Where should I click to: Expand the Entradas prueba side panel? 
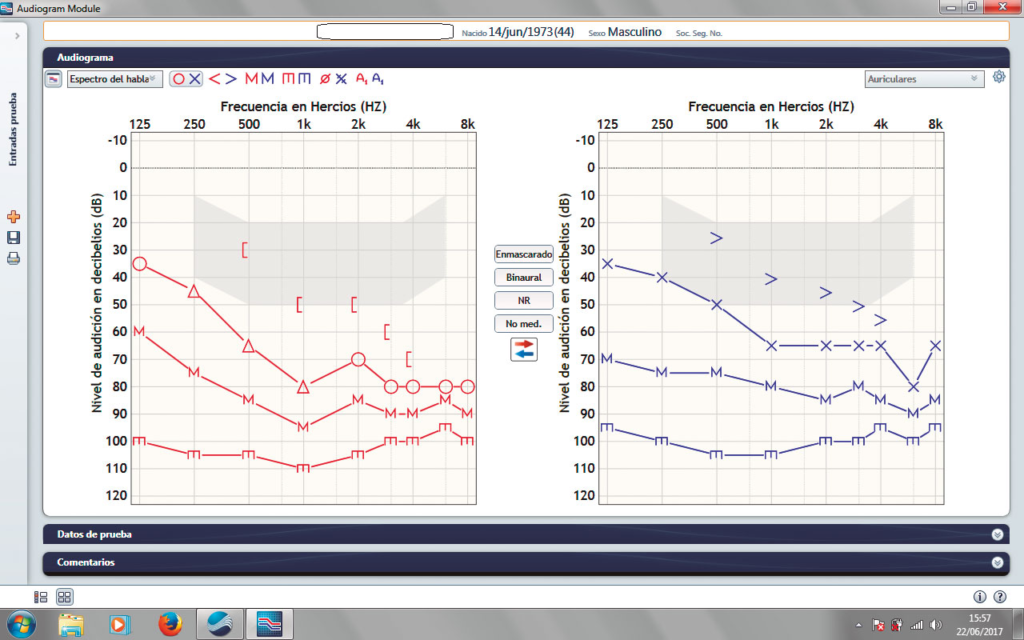click(17, 35)
